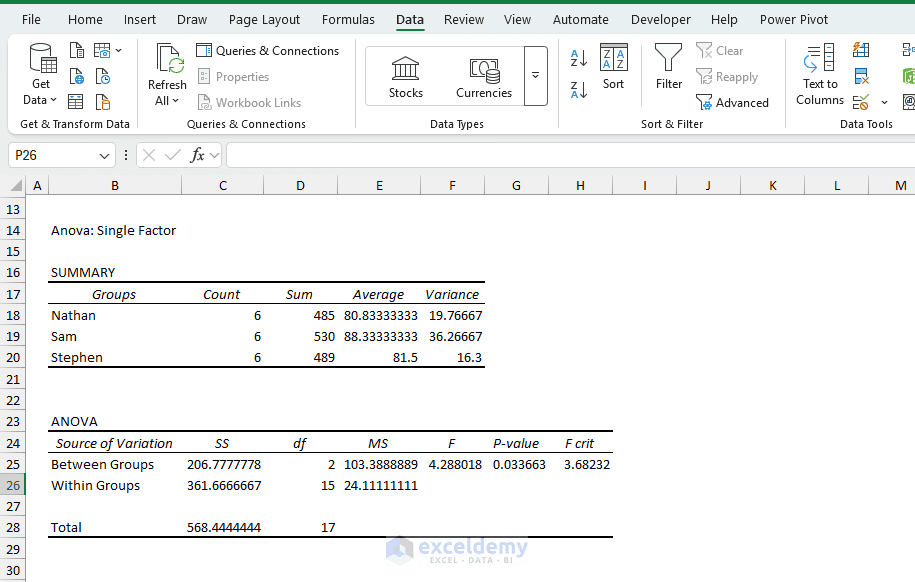The image size is (915, 582).
Task: Click the Select All corner triangle
Action: click(x=16, y=186)
